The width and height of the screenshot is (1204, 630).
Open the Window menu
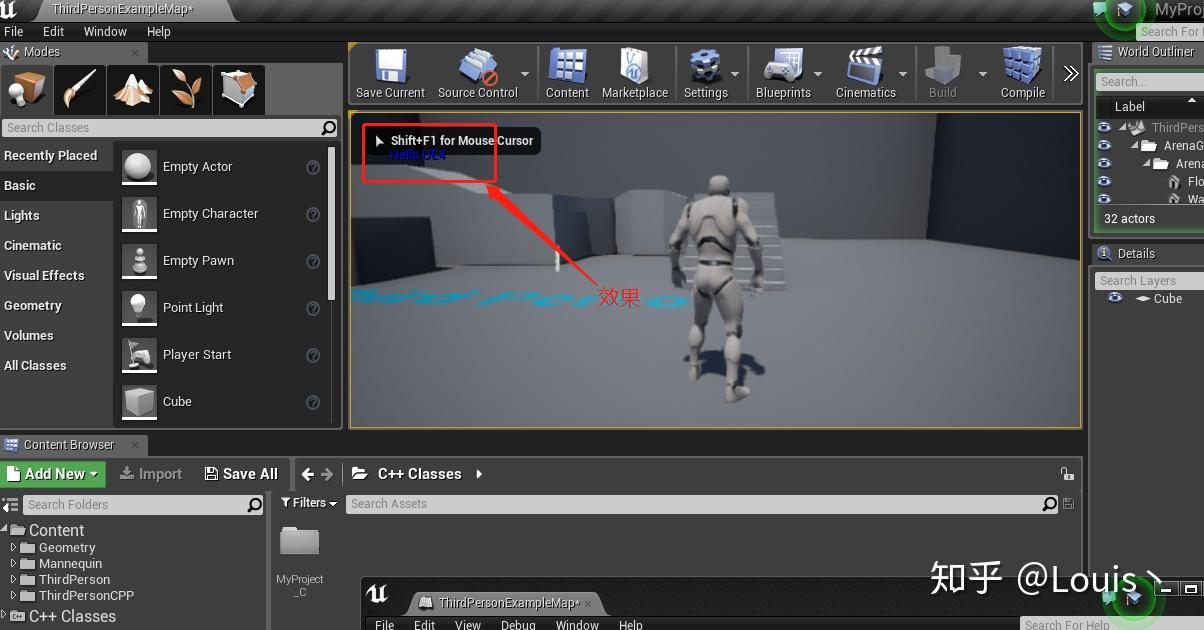[105, 31]
